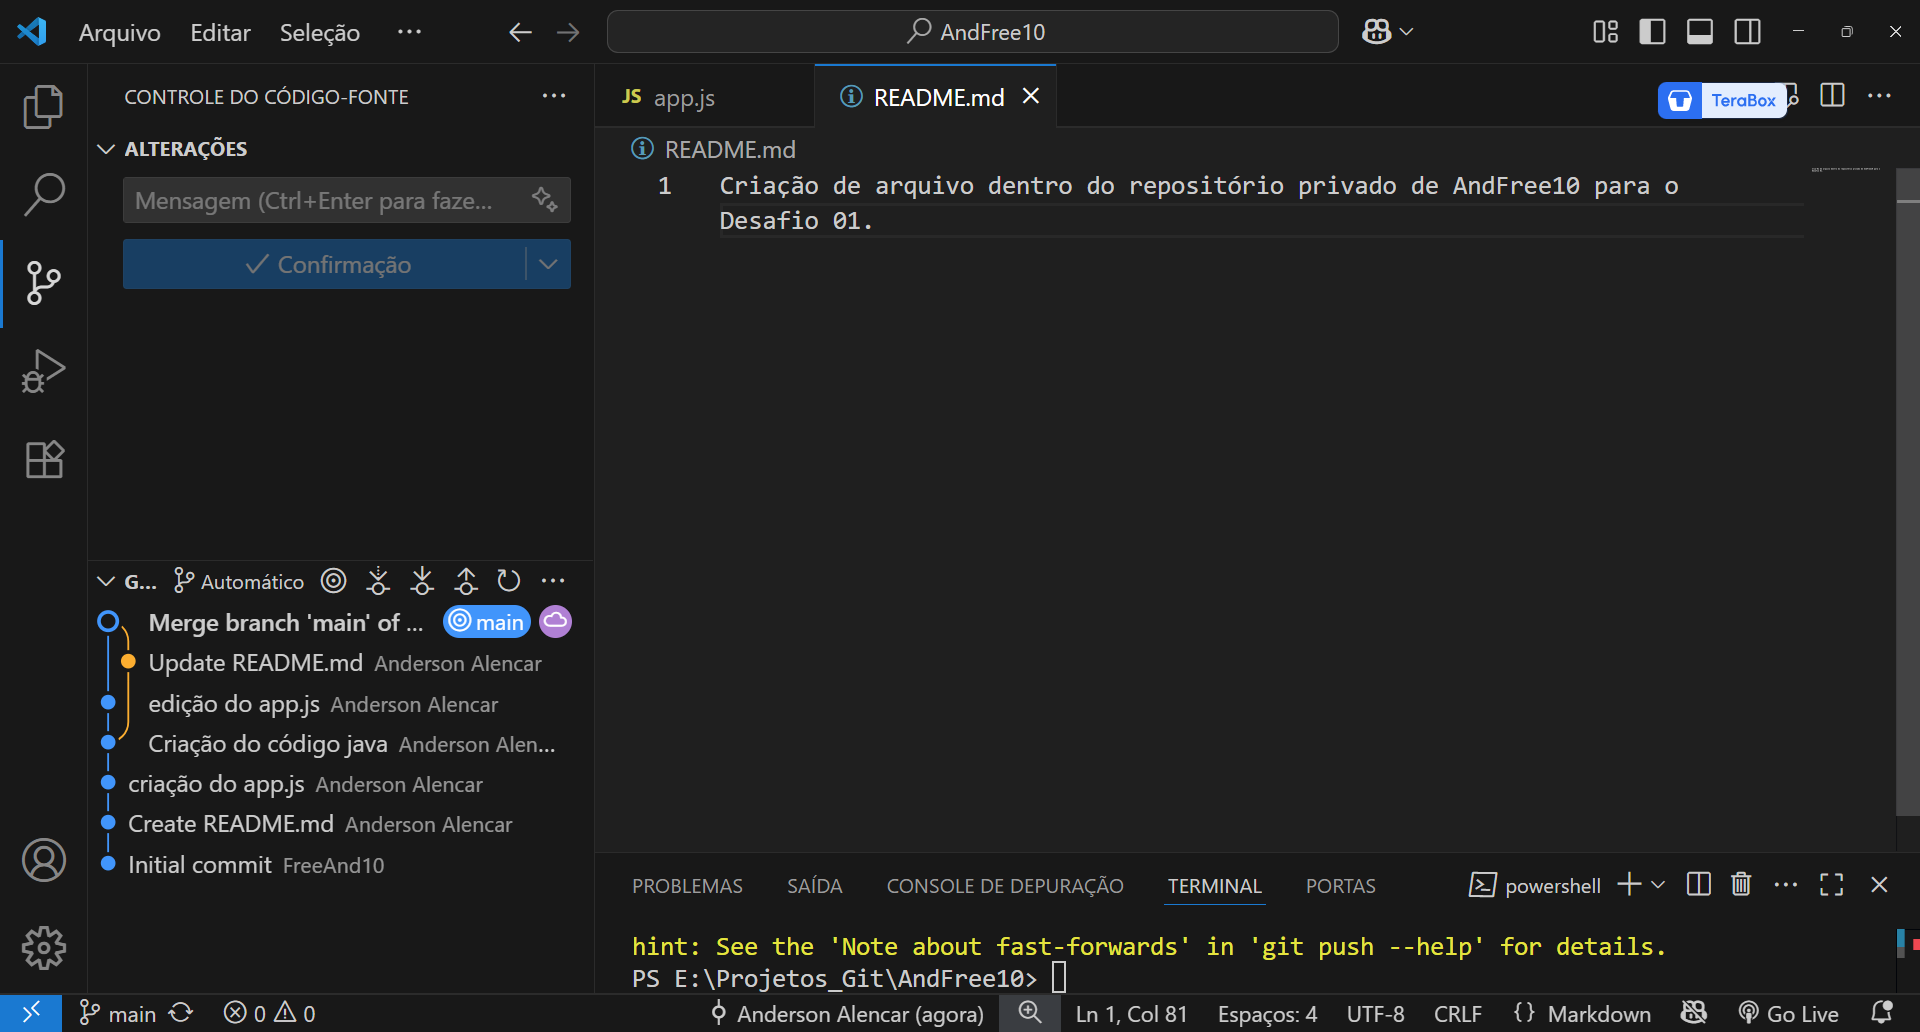
Task: Click the TeraBox button
Action: (x=1722, y=100)
